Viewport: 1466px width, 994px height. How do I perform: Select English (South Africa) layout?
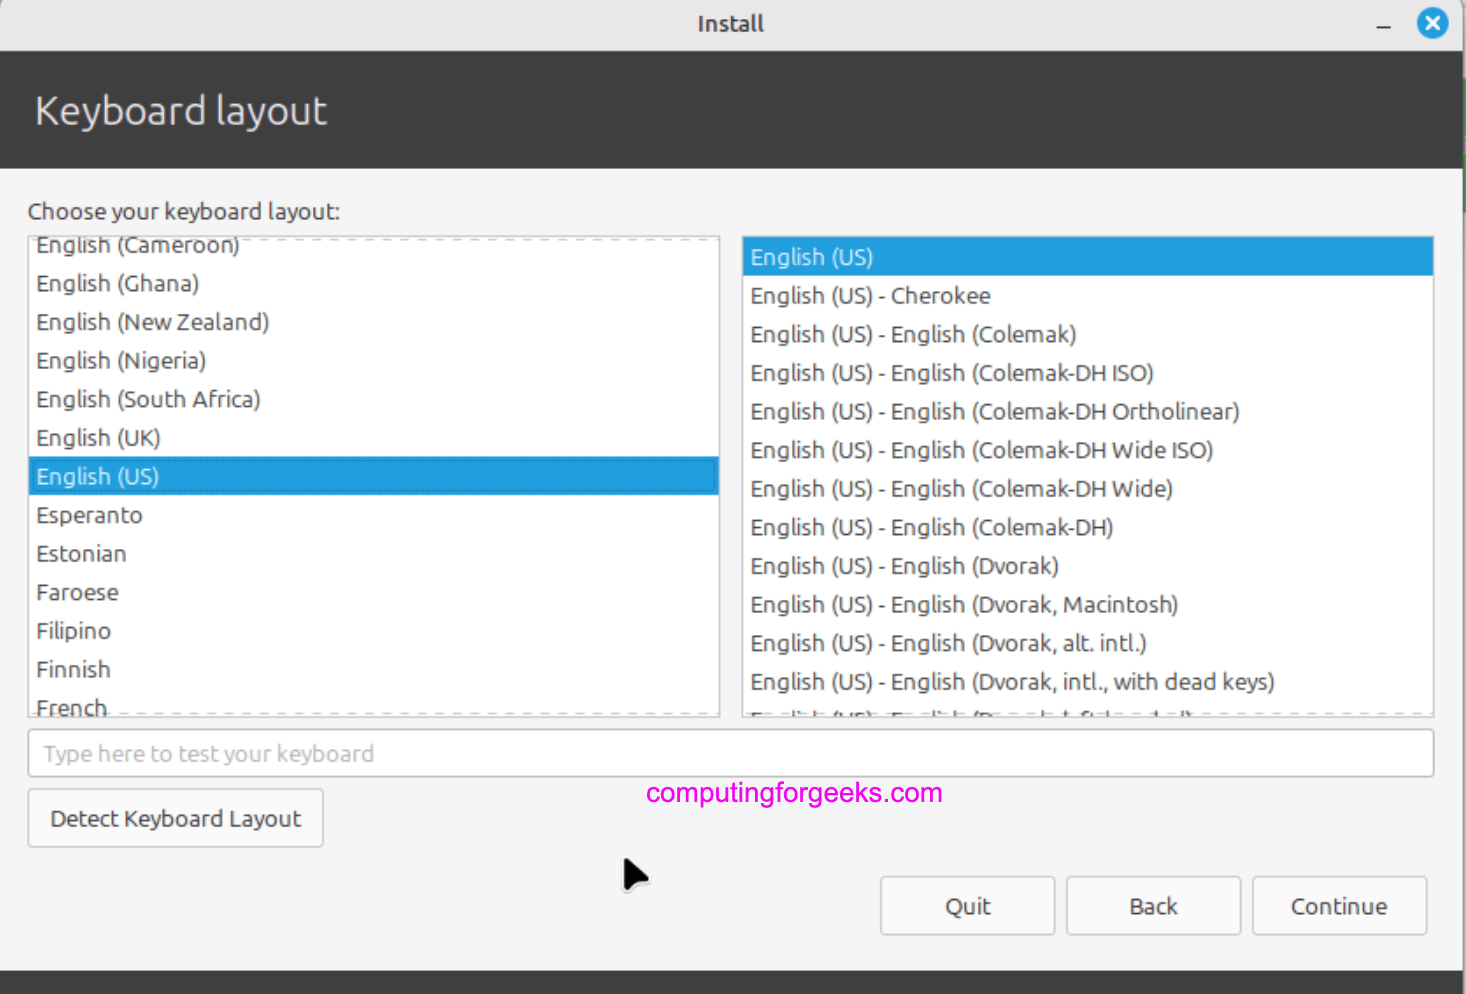point(148,399)
